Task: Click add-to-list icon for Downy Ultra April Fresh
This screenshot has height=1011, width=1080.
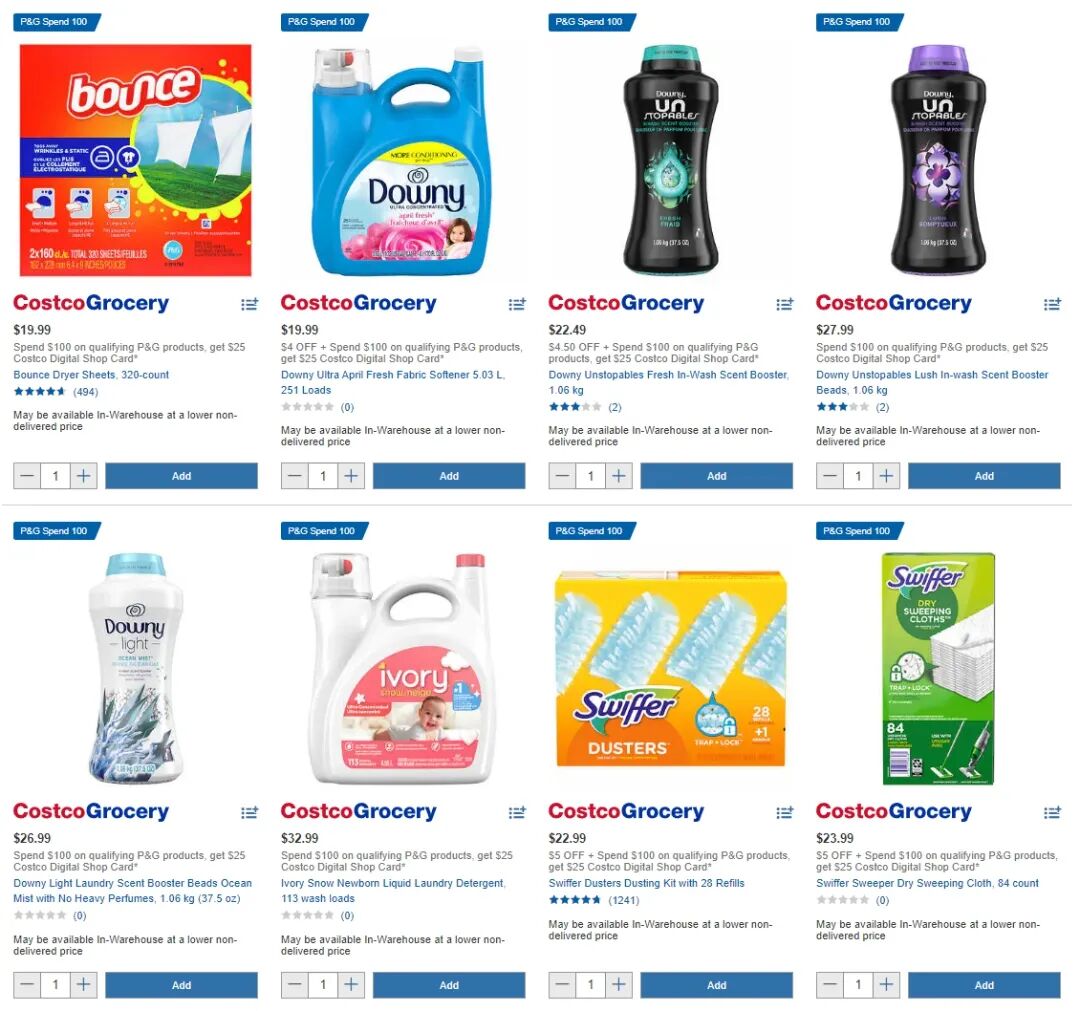Action: [x=517, y=304]
